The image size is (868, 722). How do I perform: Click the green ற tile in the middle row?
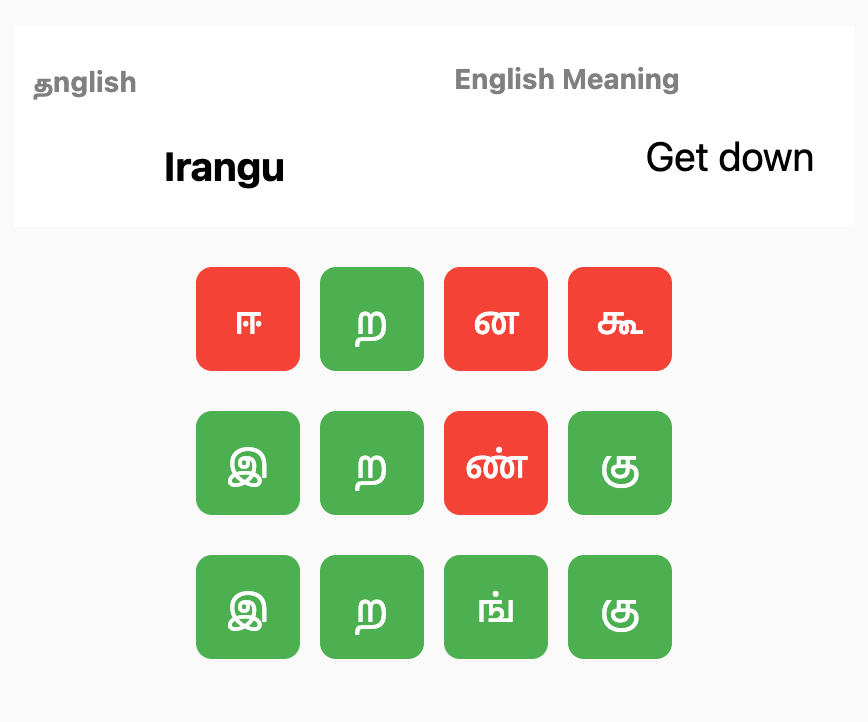pyautogui.click(x=372, y=463)
